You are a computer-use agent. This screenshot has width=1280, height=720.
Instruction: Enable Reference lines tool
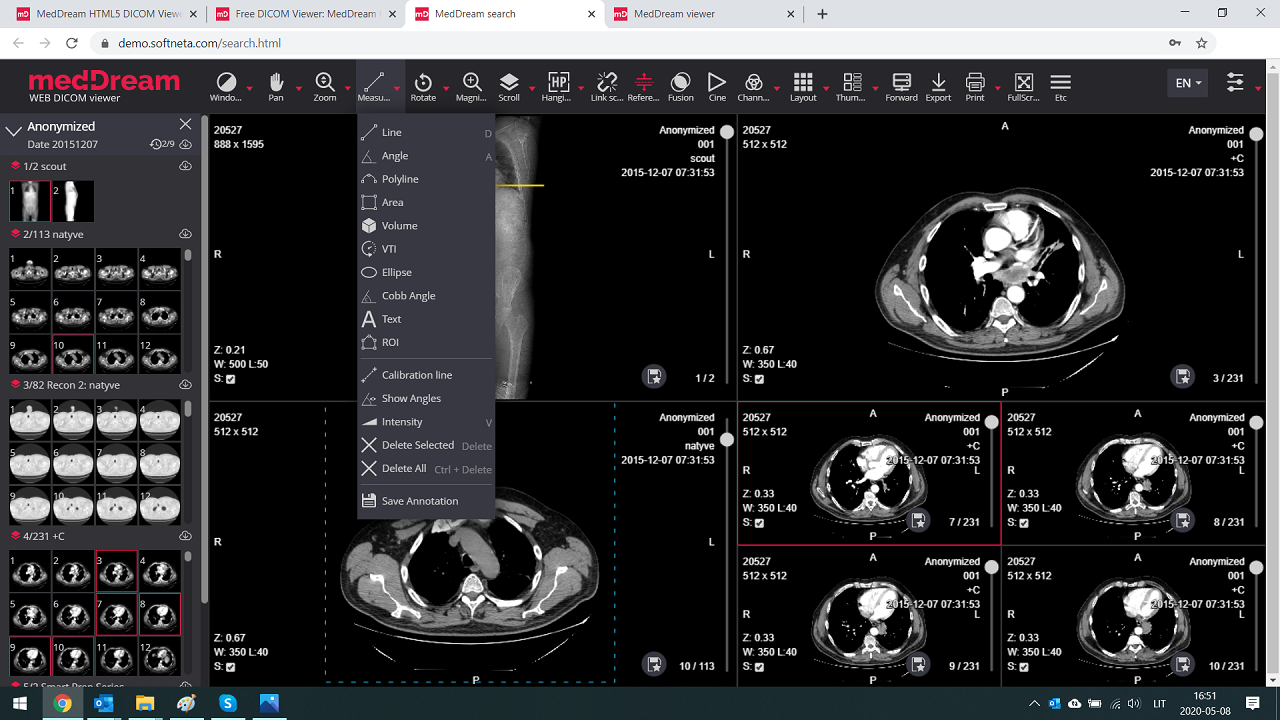[643, 86]
